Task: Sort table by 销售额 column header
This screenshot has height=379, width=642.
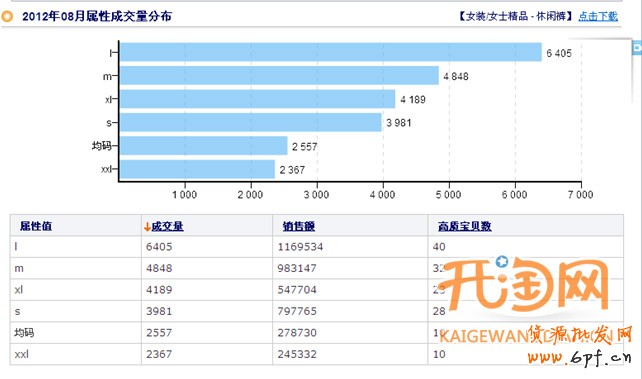Action: [x=298, y=226]
